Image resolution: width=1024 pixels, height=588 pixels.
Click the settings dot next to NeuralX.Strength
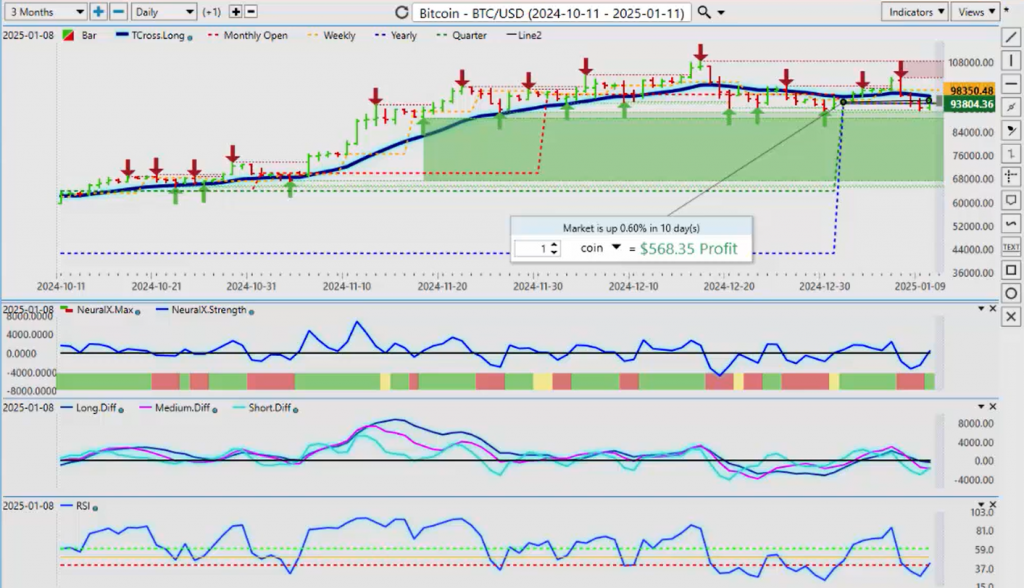coord(251,312)
